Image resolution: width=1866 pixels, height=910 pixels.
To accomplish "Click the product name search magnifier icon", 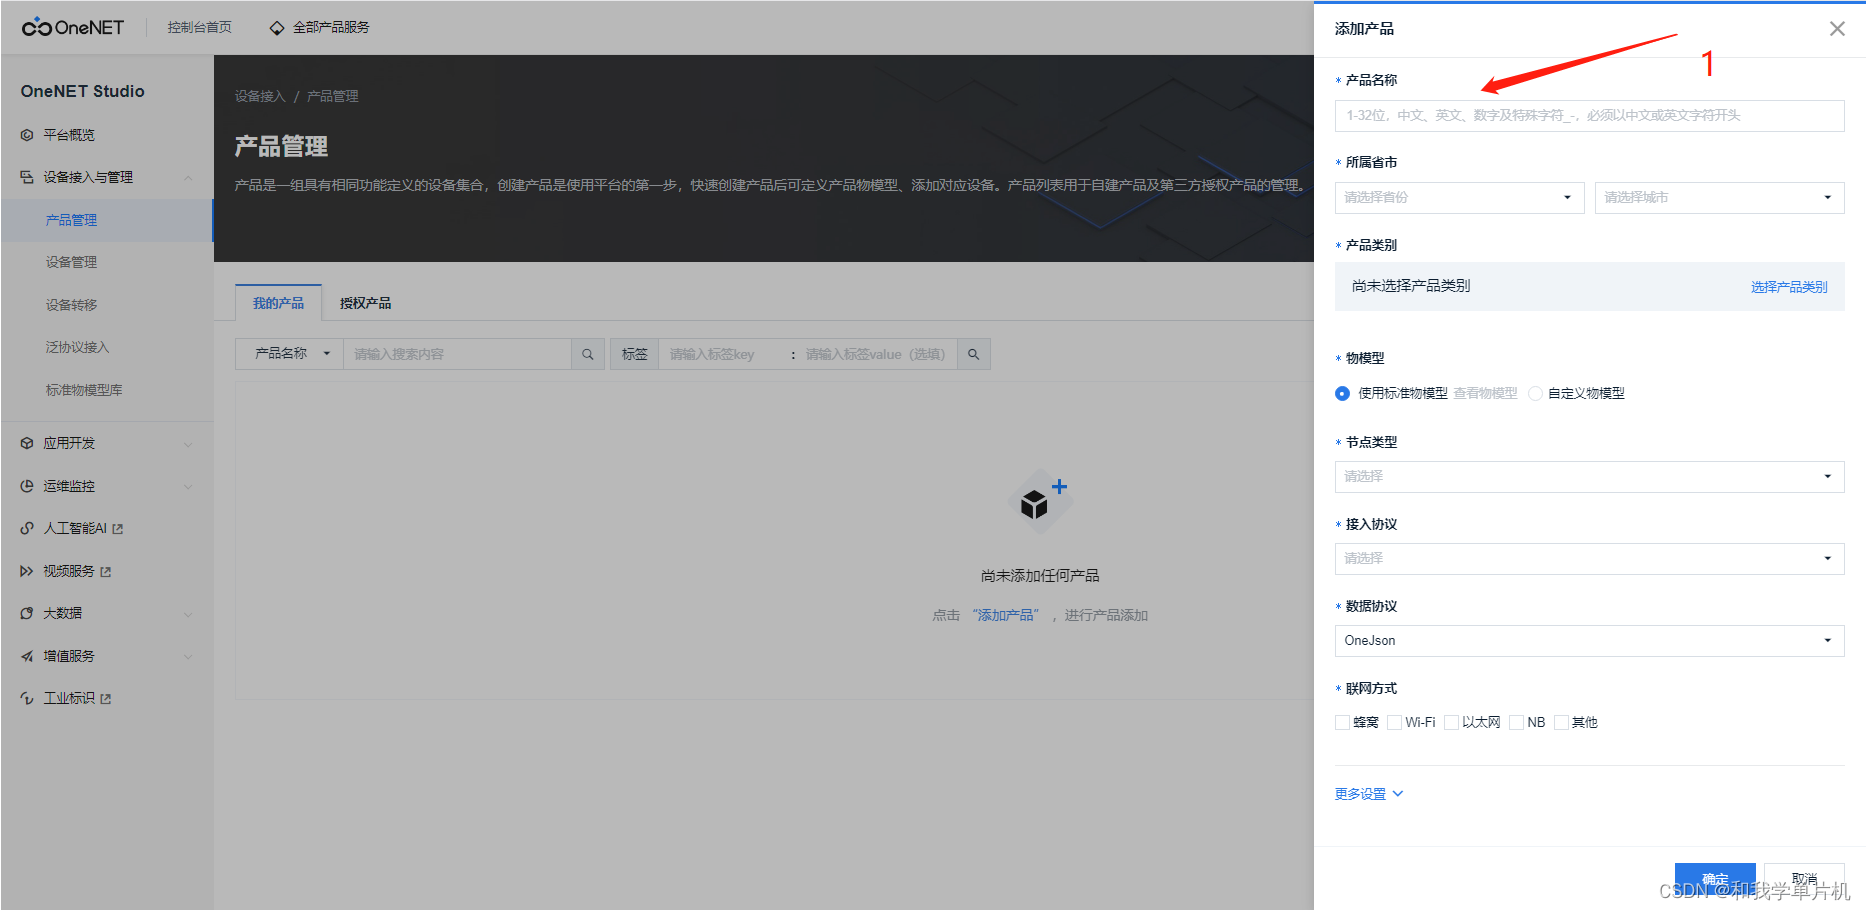I will coord(588,353).
